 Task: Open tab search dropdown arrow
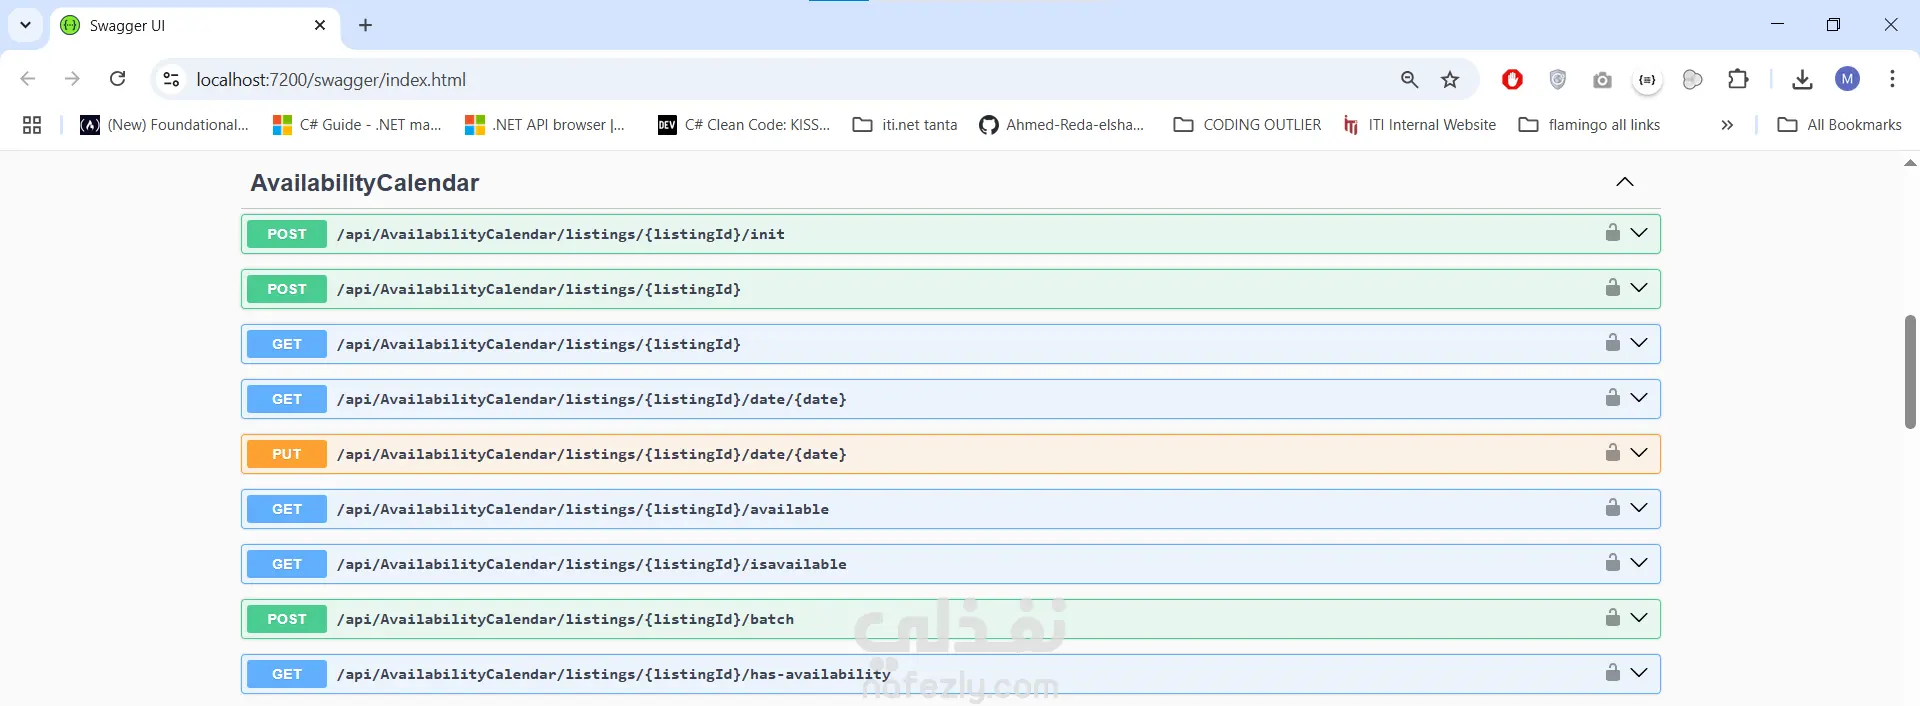(25, 25)
